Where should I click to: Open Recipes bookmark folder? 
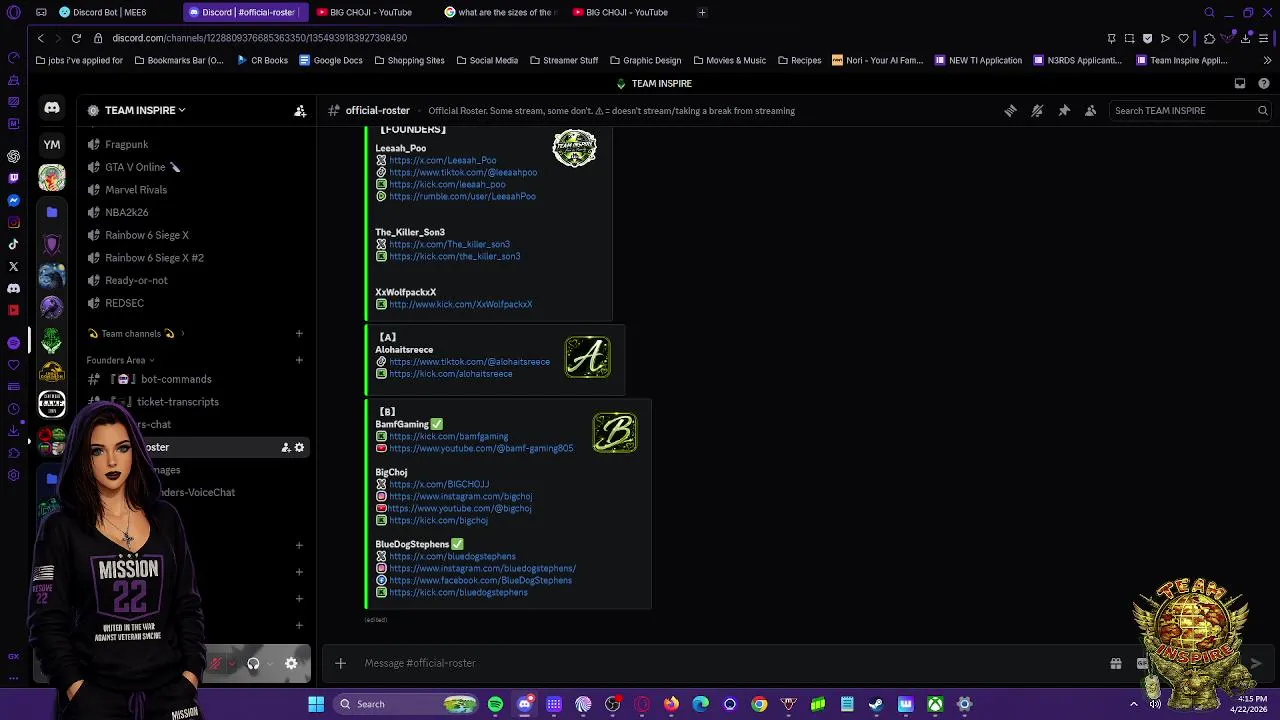799,61
